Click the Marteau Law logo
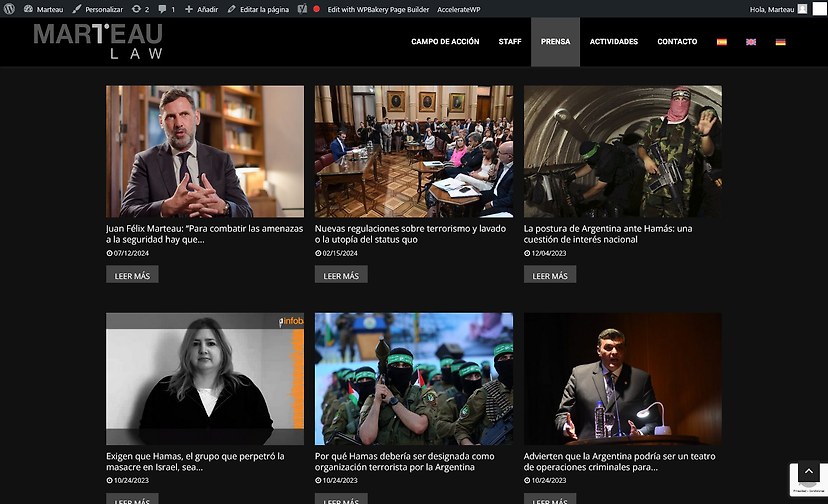The image size is (828, 504). pos(98,41)
